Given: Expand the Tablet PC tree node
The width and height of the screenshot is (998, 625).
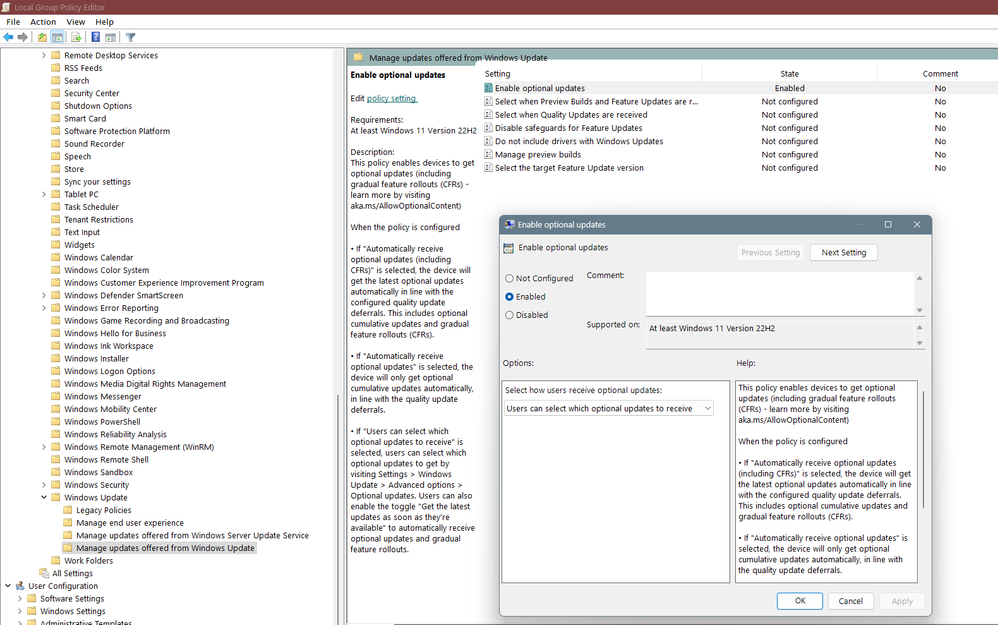Looking at the screenshot, I should (44, 194).
